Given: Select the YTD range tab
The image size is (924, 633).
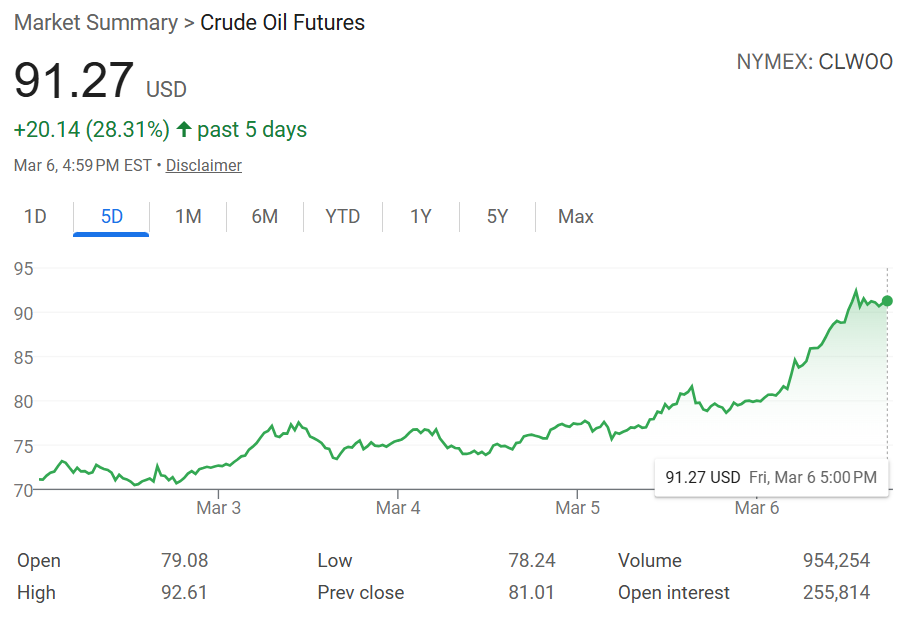Looking at the screenshot, I should point(342,216).
